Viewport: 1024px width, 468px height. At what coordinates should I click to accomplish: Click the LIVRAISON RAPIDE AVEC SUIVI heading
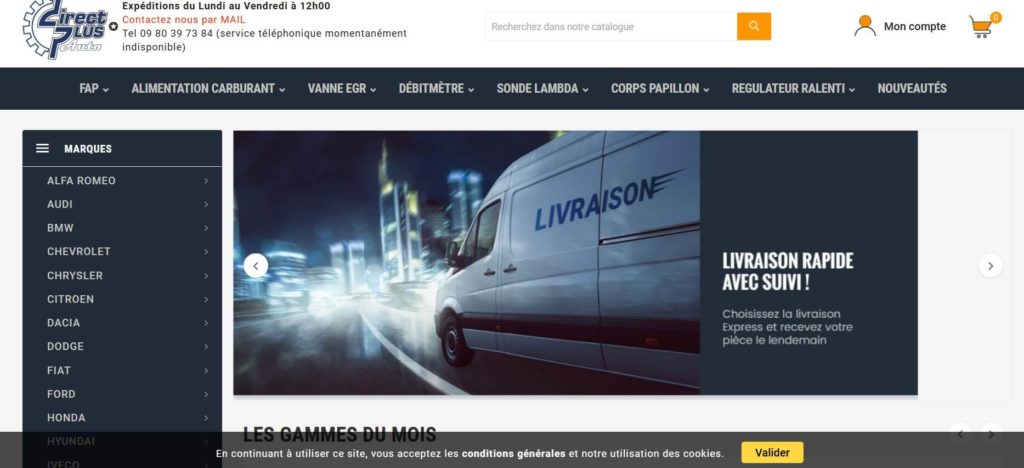pyautogui.click(x=788, y=272)
